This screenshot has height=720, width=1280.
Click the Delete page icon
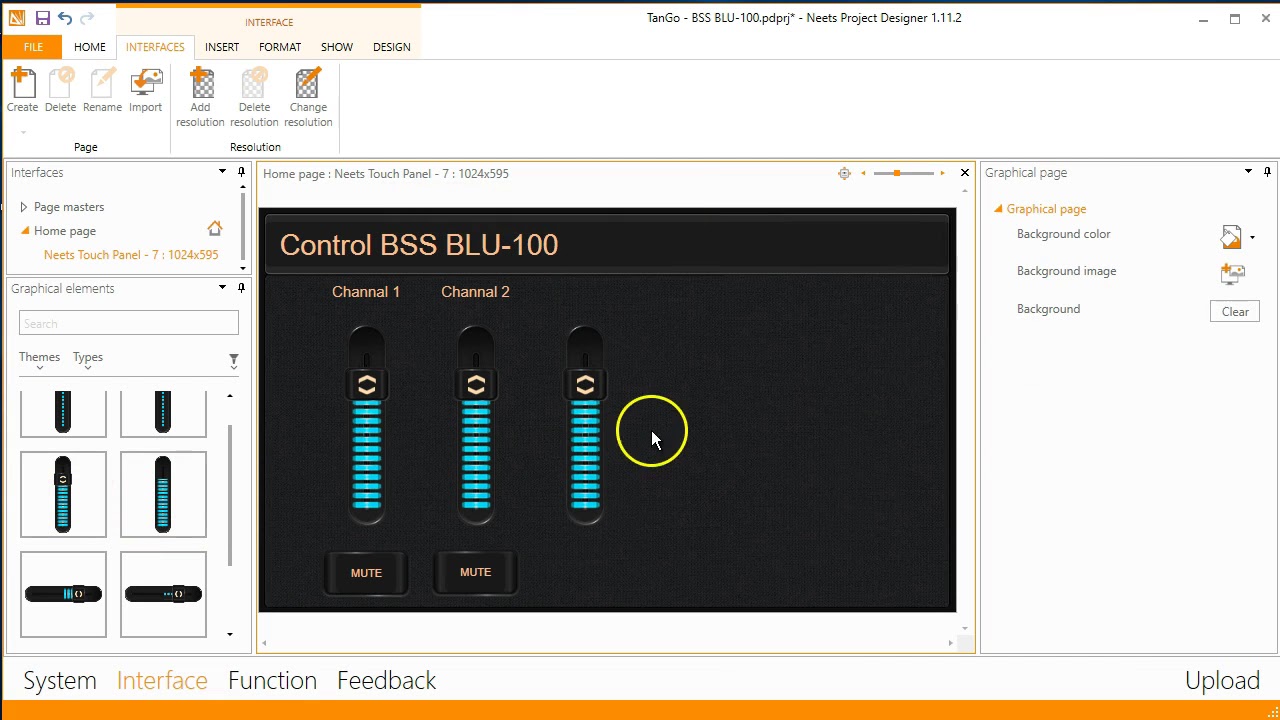(x=60, y=82)
